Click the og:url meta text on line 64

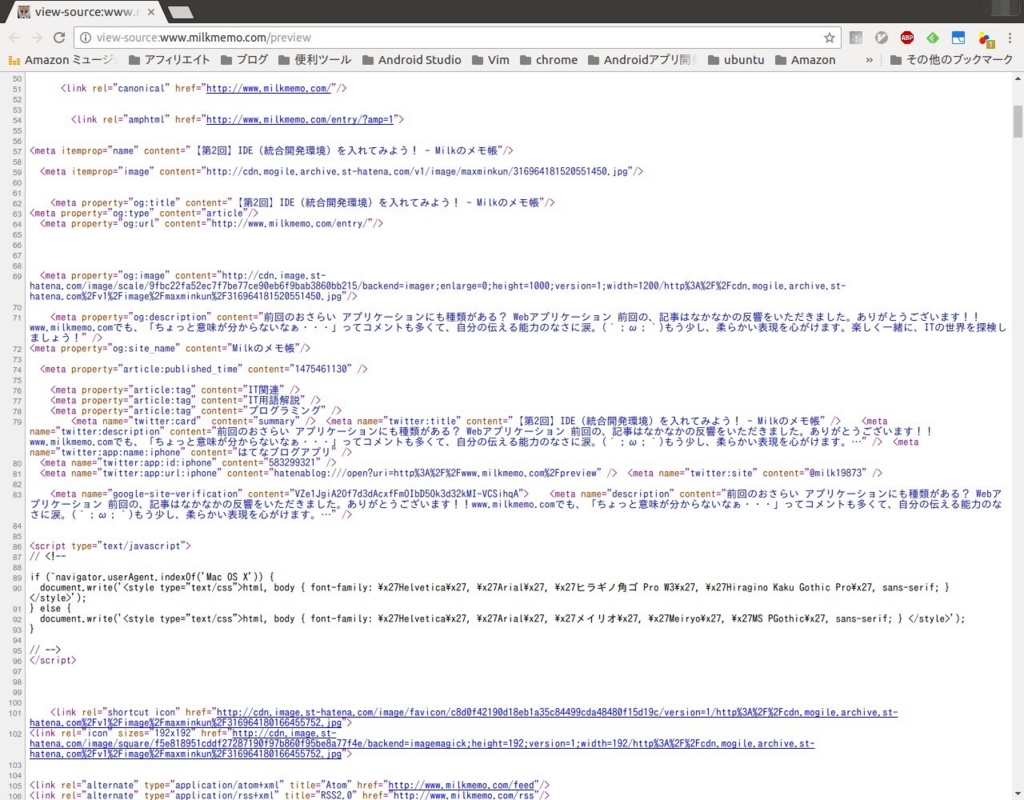[212, 224]
